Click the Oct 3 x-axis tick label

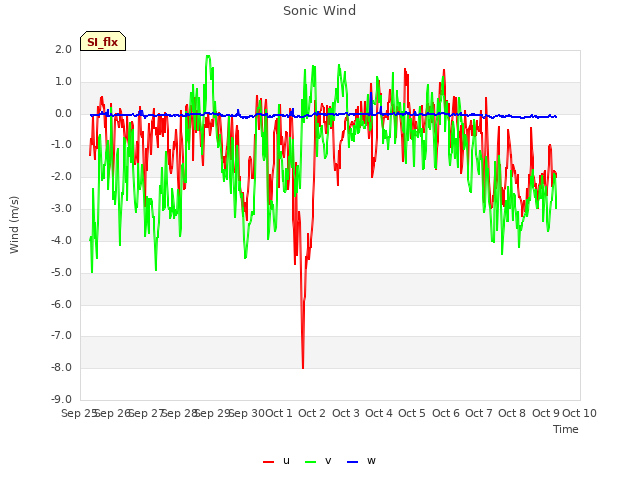pos(346,413)
